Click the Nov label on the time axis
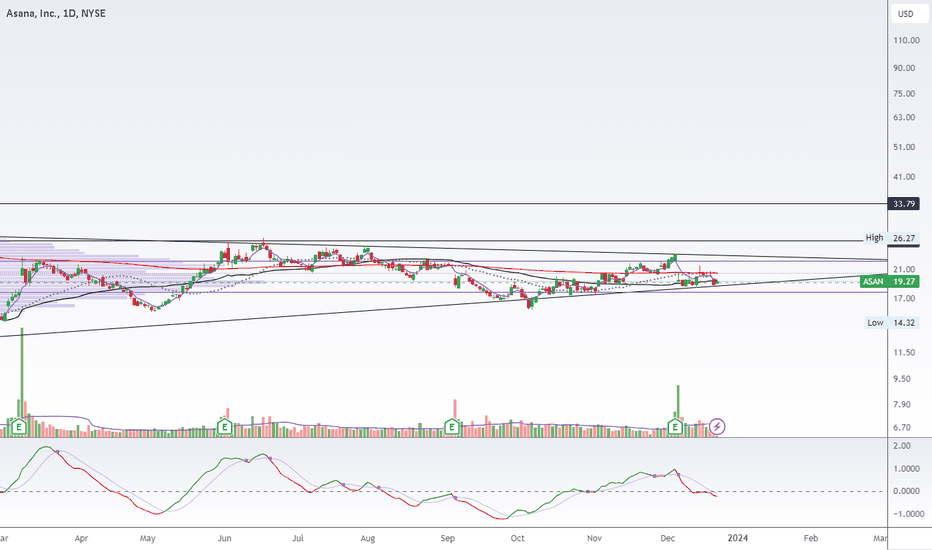 coord(594,538)
